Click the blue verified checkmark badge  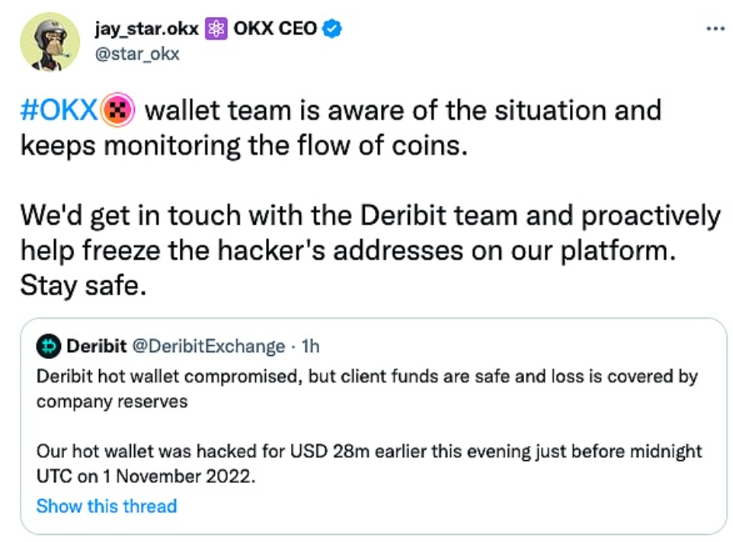pyautogui.click(x=333, y=29)
